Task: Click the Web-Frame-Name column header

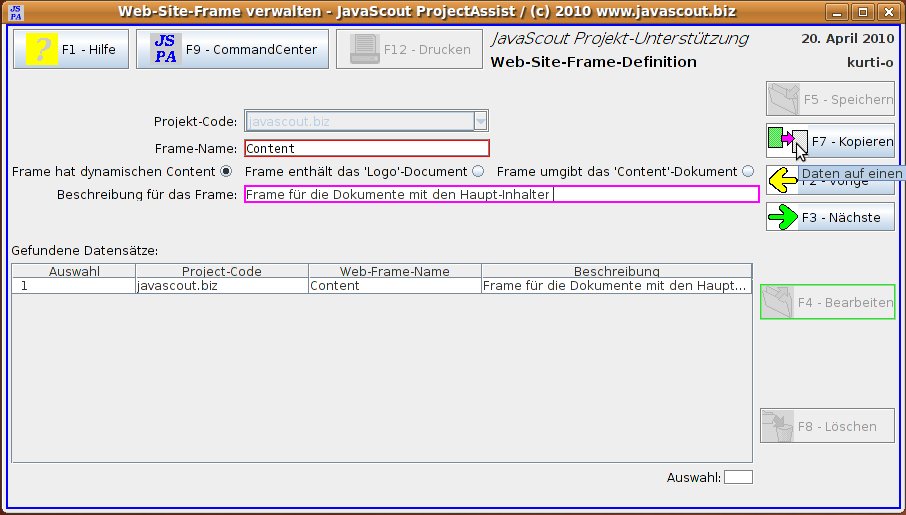Action: [x=395, y=271]
